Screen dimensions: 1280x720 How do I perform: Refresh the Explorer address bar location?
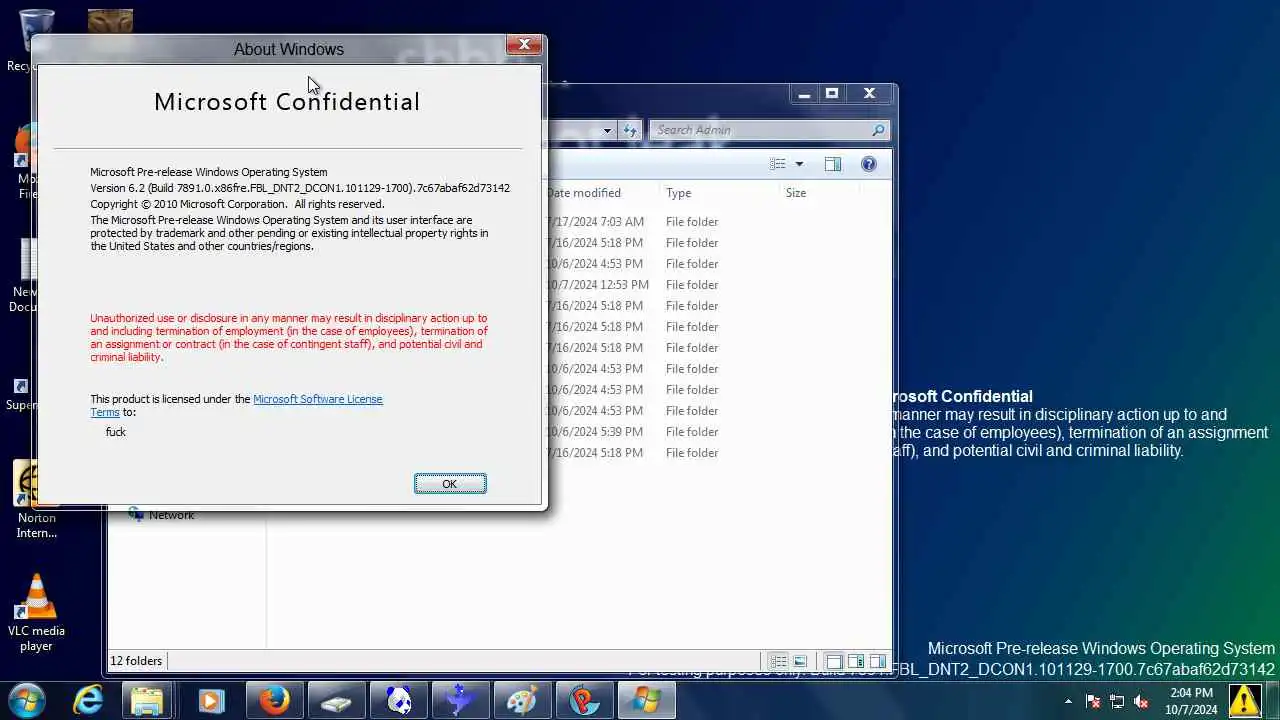tap(630, 130)
